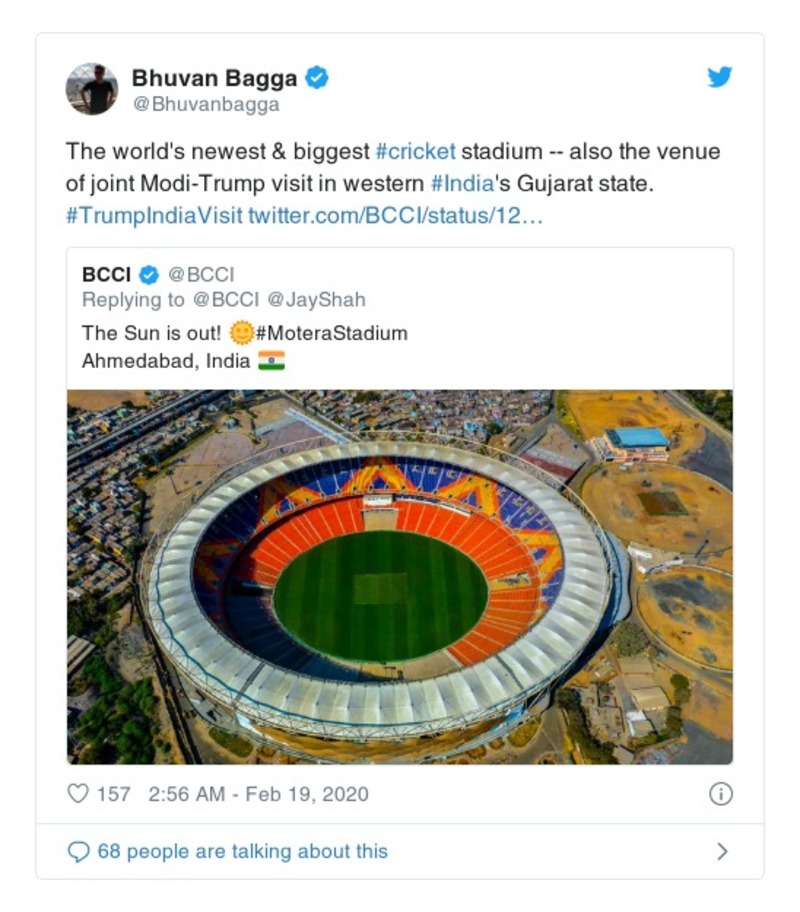Open "68 people are talking about this"
Screen dimensions: 800x912
(x=242, y=852)
